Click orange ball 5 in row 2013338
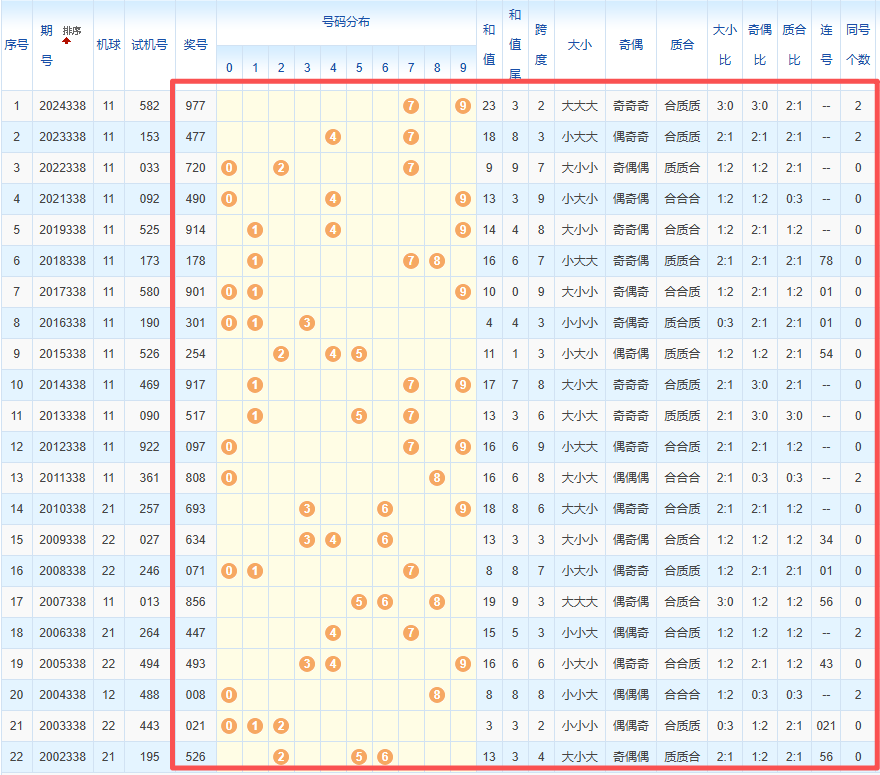 [x=359, y=415]
